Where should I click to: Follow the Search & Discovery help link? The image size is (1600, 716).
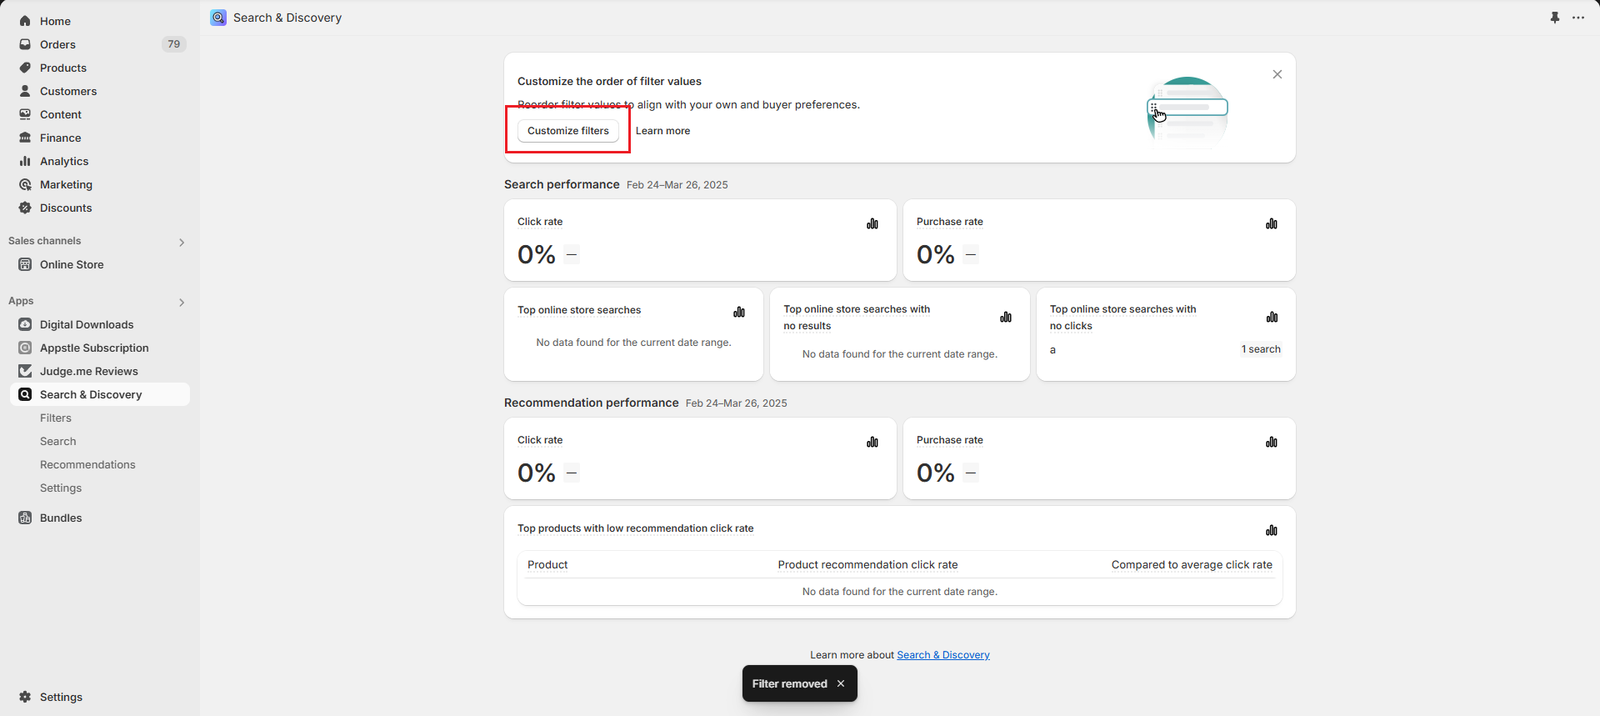point(943,655)
